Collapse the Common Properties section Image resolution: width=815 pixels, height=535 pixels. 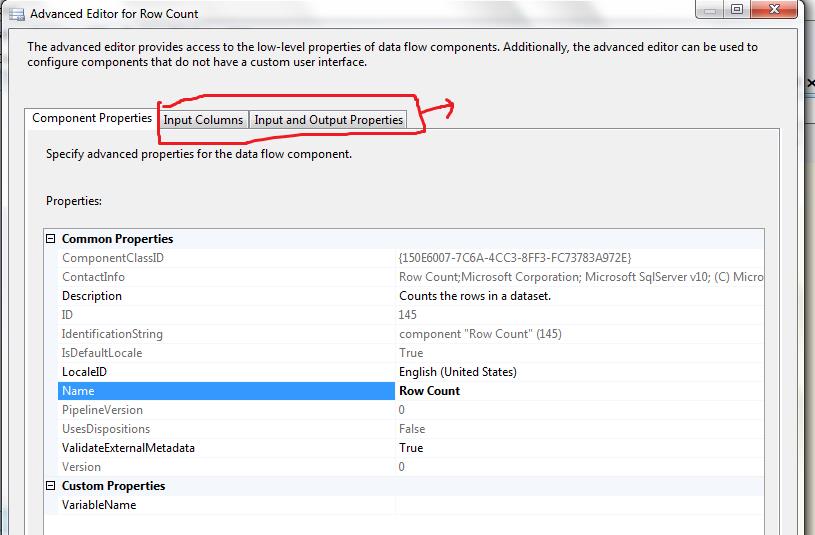pos(51,239)
